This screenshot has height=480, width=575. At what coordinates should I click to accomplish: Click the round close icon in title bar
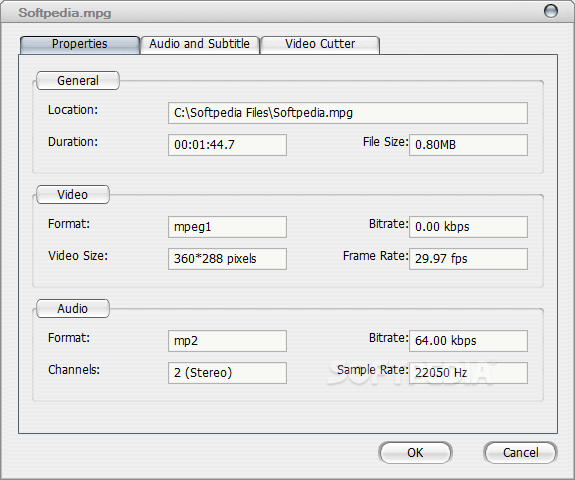550,11
